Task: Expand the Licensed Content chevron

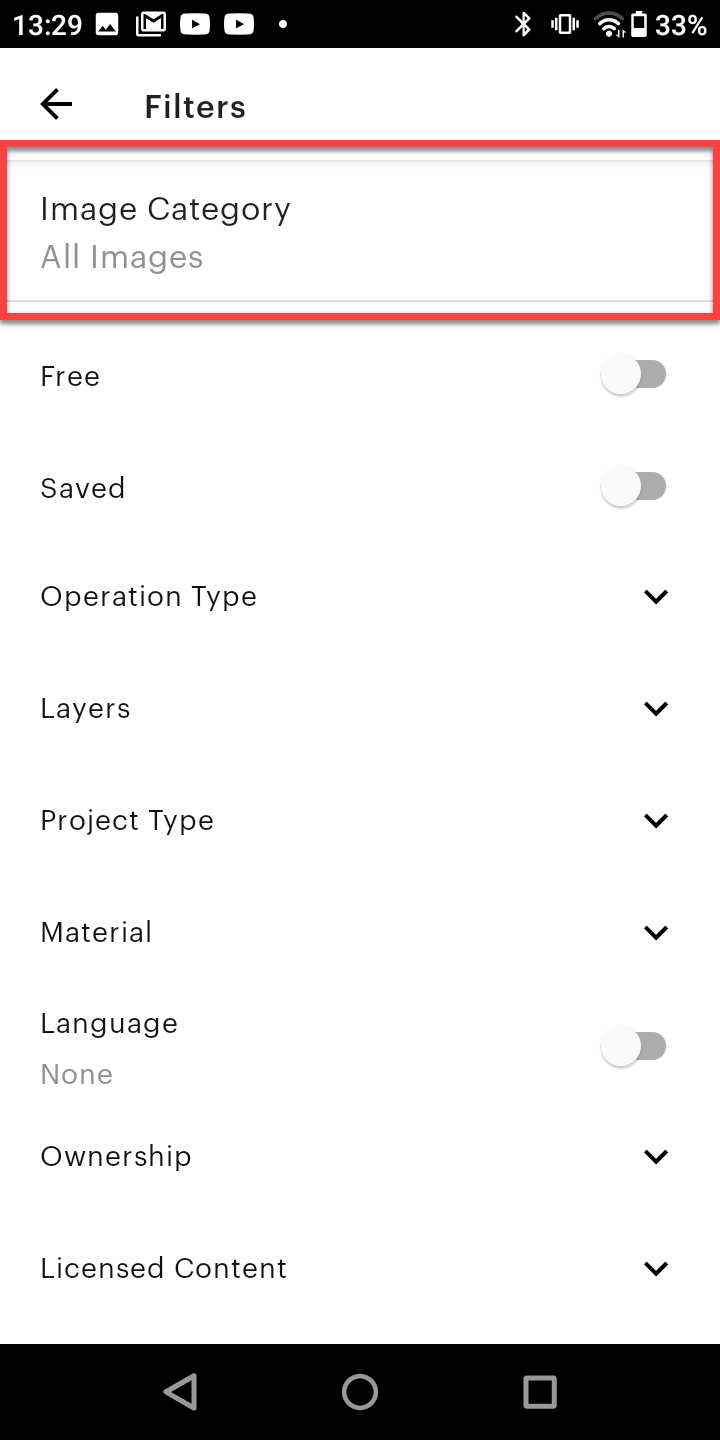Action: 656,1269
